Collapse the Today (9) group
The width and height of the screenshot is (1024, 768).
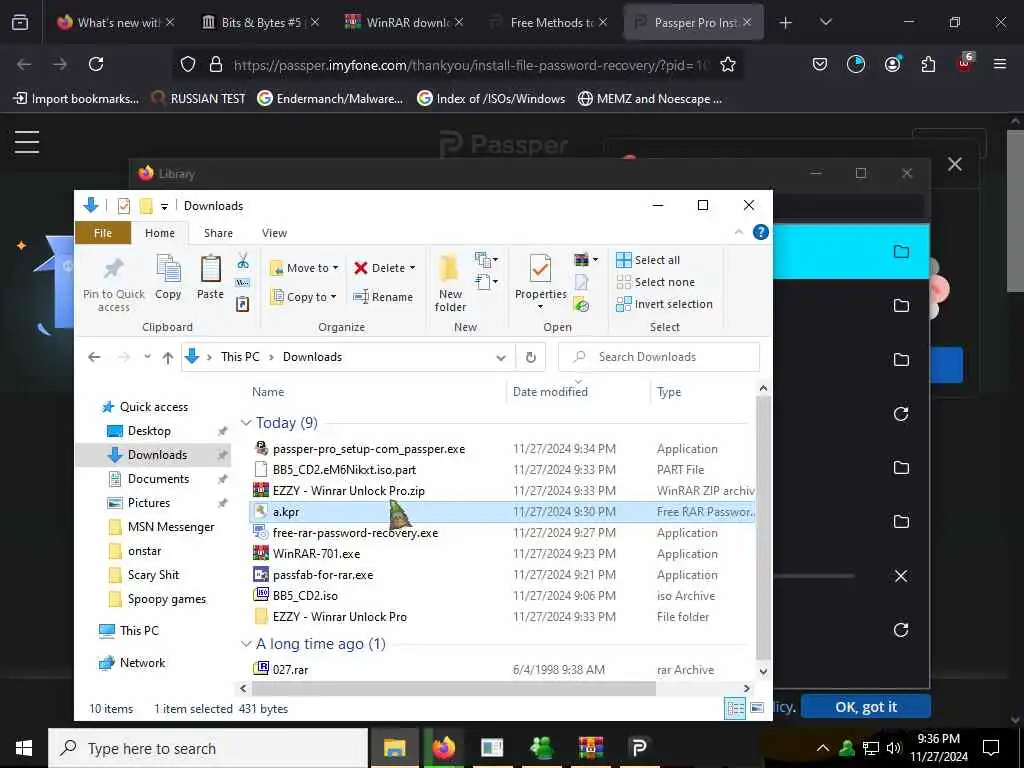tap(246, 423)
